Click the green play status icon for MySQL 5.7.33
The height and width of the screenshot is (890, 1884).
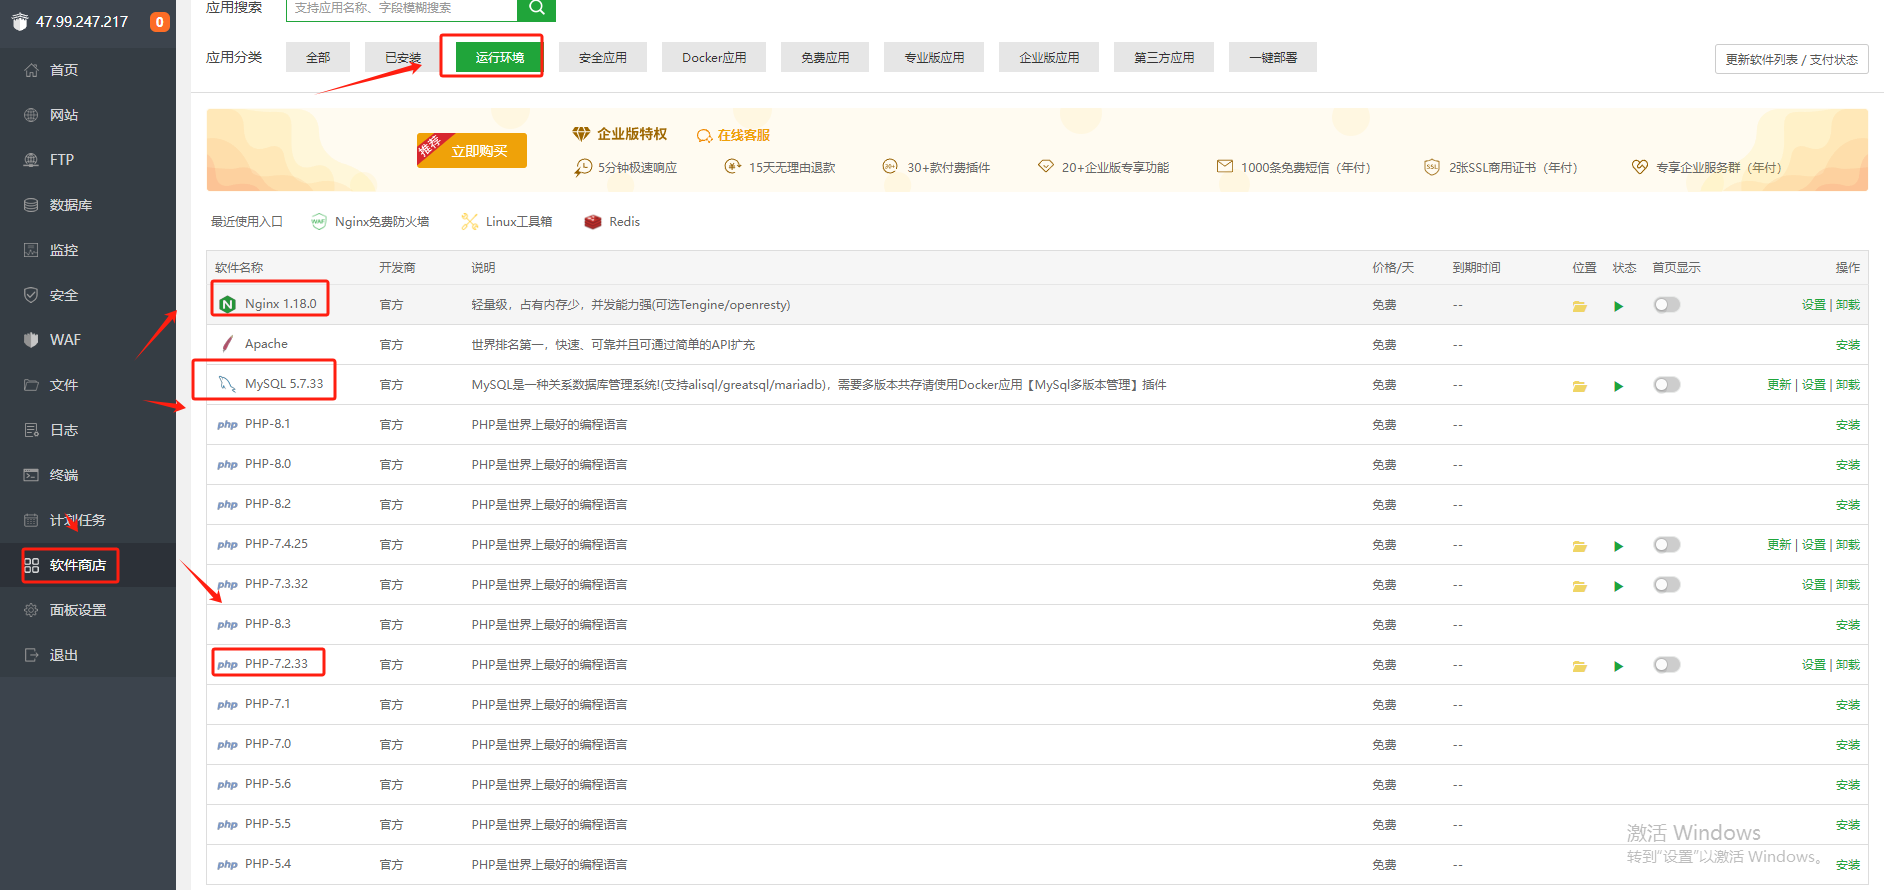(x=1618, y=386)
